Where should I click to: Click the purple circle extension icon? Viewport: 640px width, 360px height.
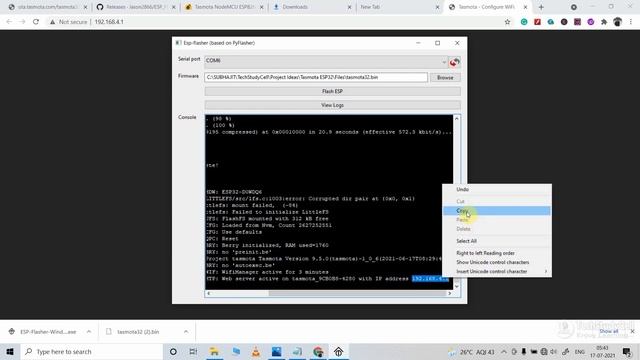pyautogui.click(x=591, y=22)
